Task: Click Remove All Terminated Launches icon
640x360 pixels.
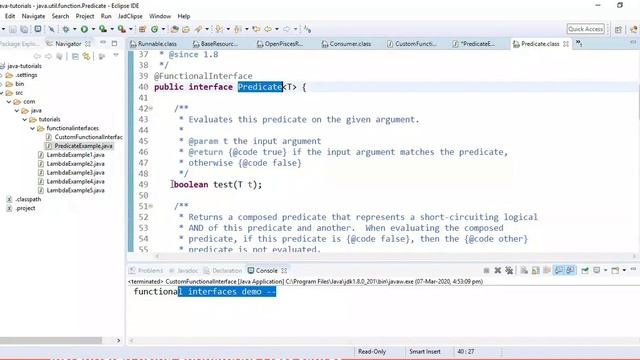Action: click(509, 271)
